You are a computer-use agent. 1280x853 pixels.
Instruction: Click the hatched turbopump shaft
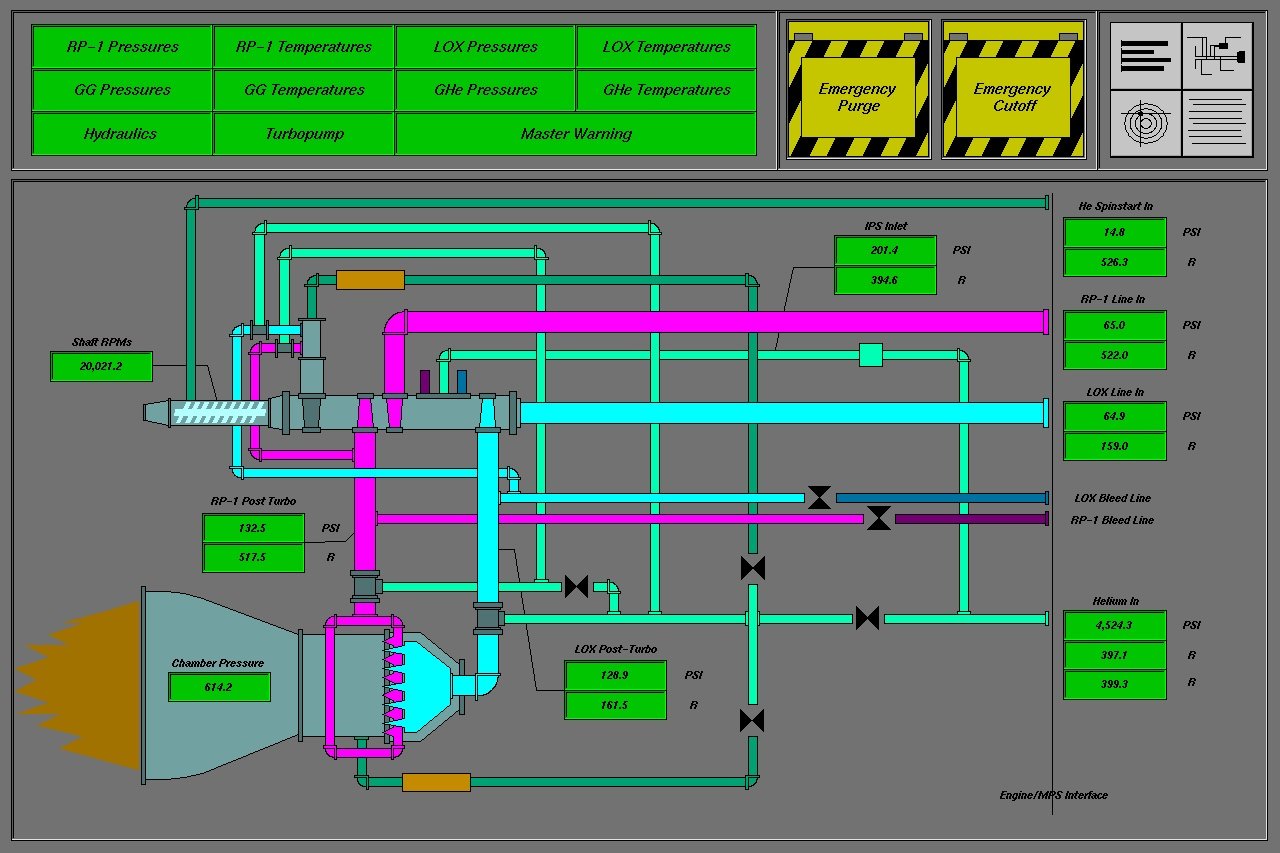(x=220, y=413)
